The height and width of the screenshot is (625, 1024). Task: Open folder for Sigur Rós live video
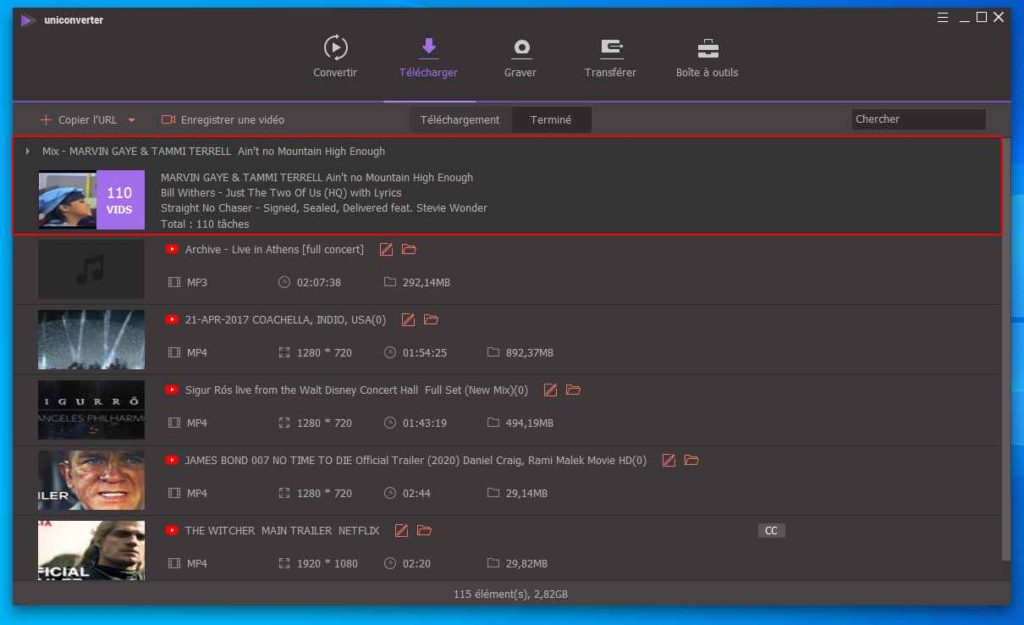click(573, 391)
